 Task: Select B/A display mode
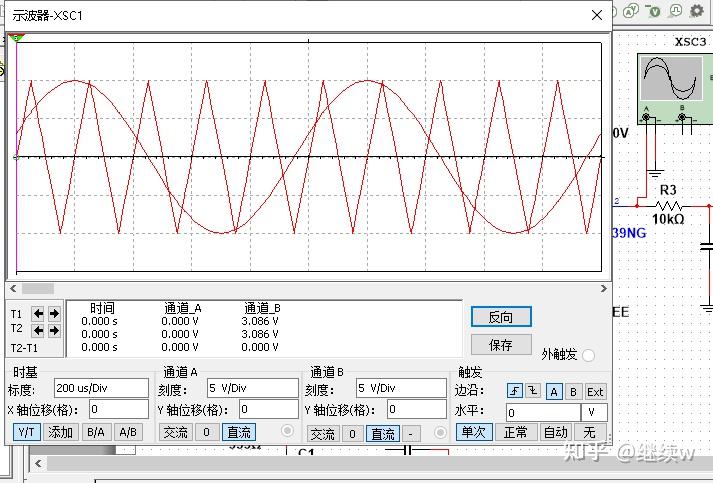(96, 432)
